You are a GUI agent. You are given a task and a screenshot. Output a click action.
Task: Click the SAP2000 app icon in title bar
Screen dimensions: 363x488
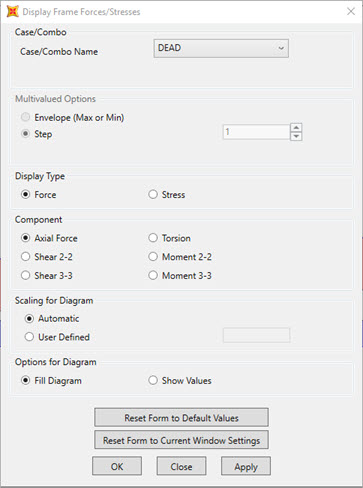(x=12, y=12)
